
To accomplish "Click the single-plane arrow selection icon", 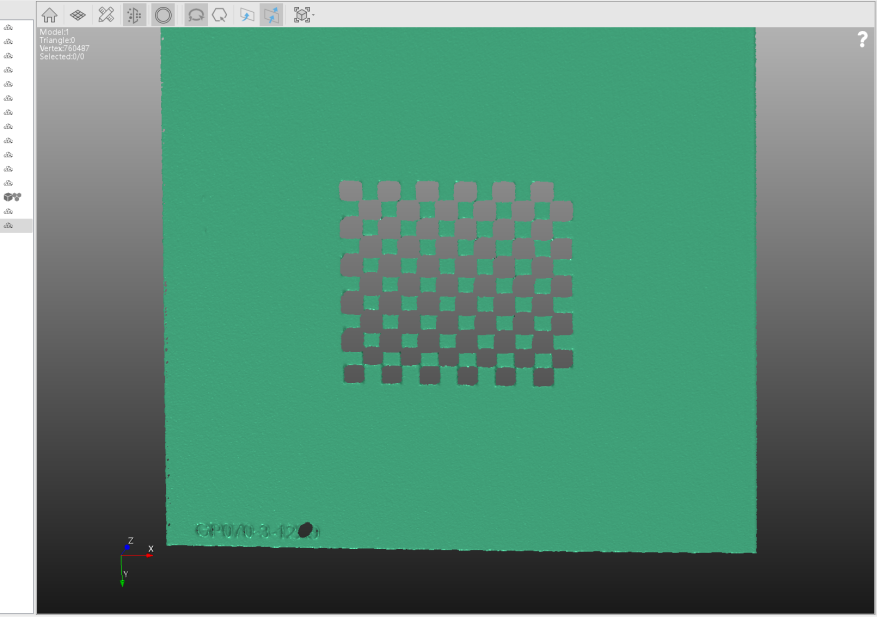I will pos(246,15).
